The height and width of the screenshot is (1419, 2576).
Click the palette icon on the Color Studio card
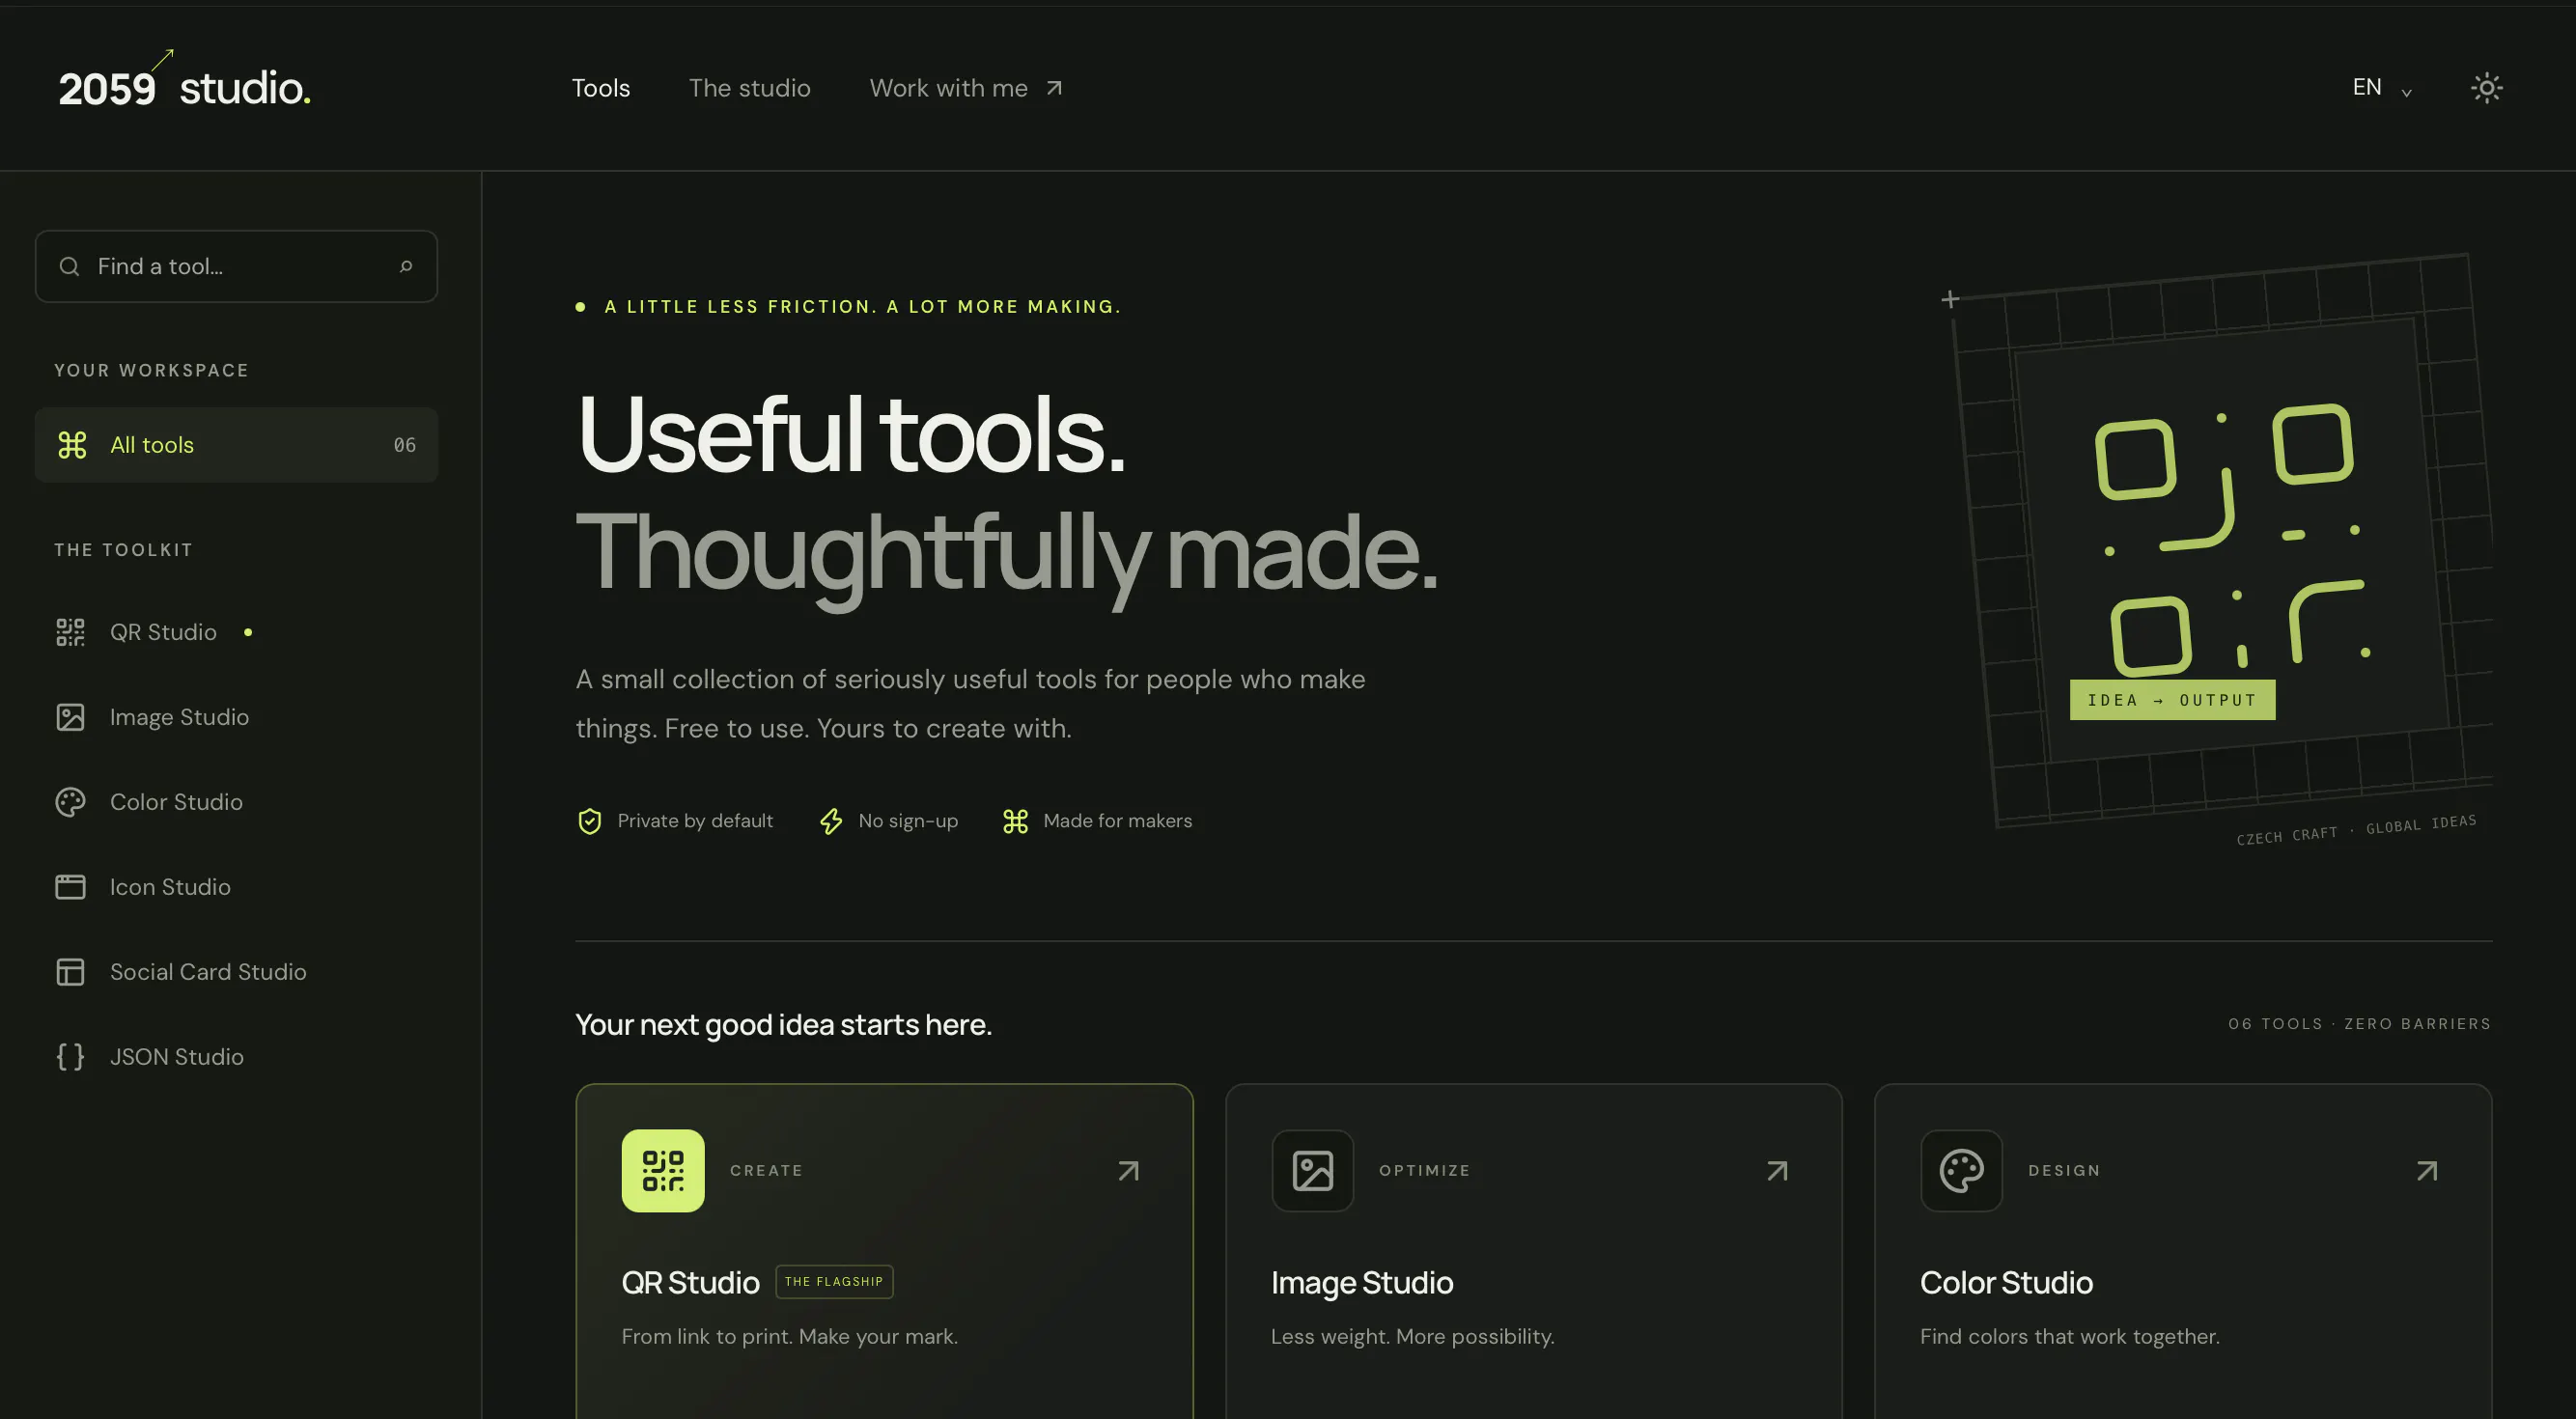click(1961, 1171)
